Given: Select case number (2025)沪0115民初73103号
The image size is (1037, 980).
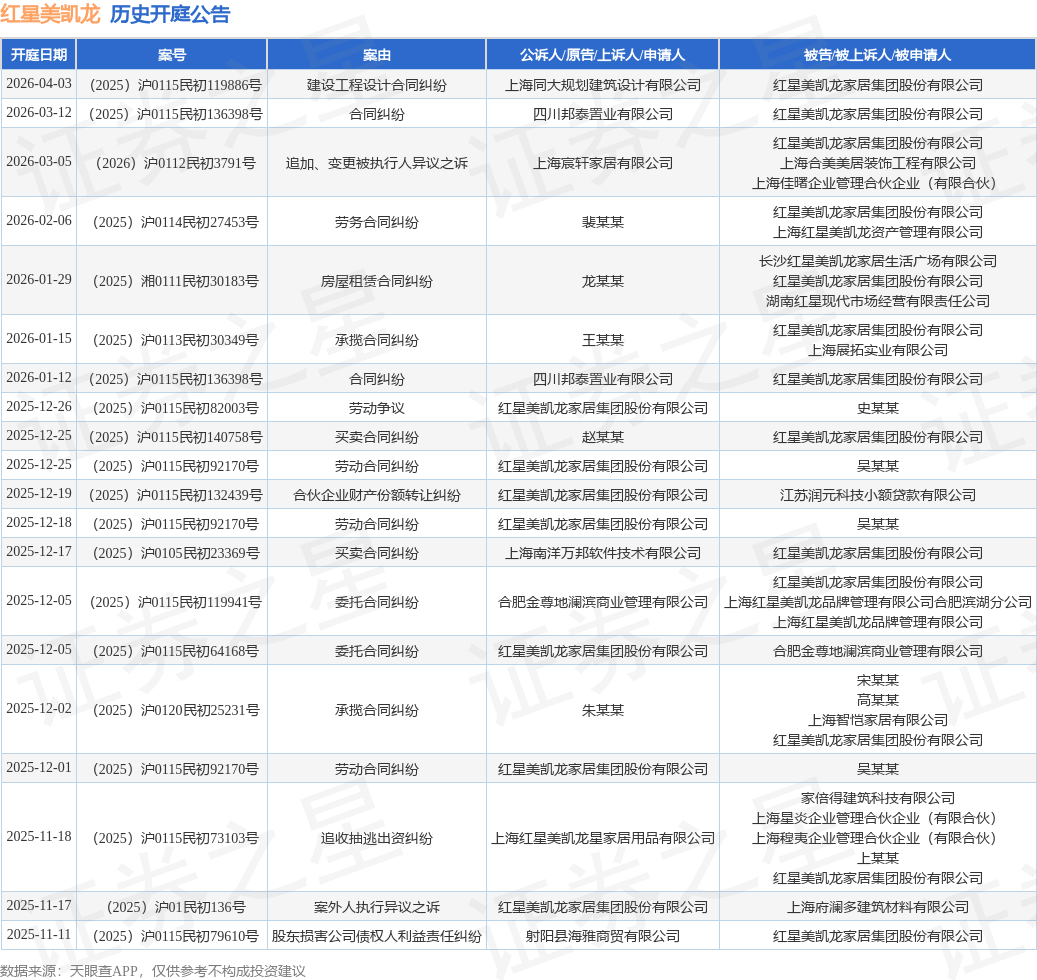Looking at the screenshot, I should click(175, 838).
